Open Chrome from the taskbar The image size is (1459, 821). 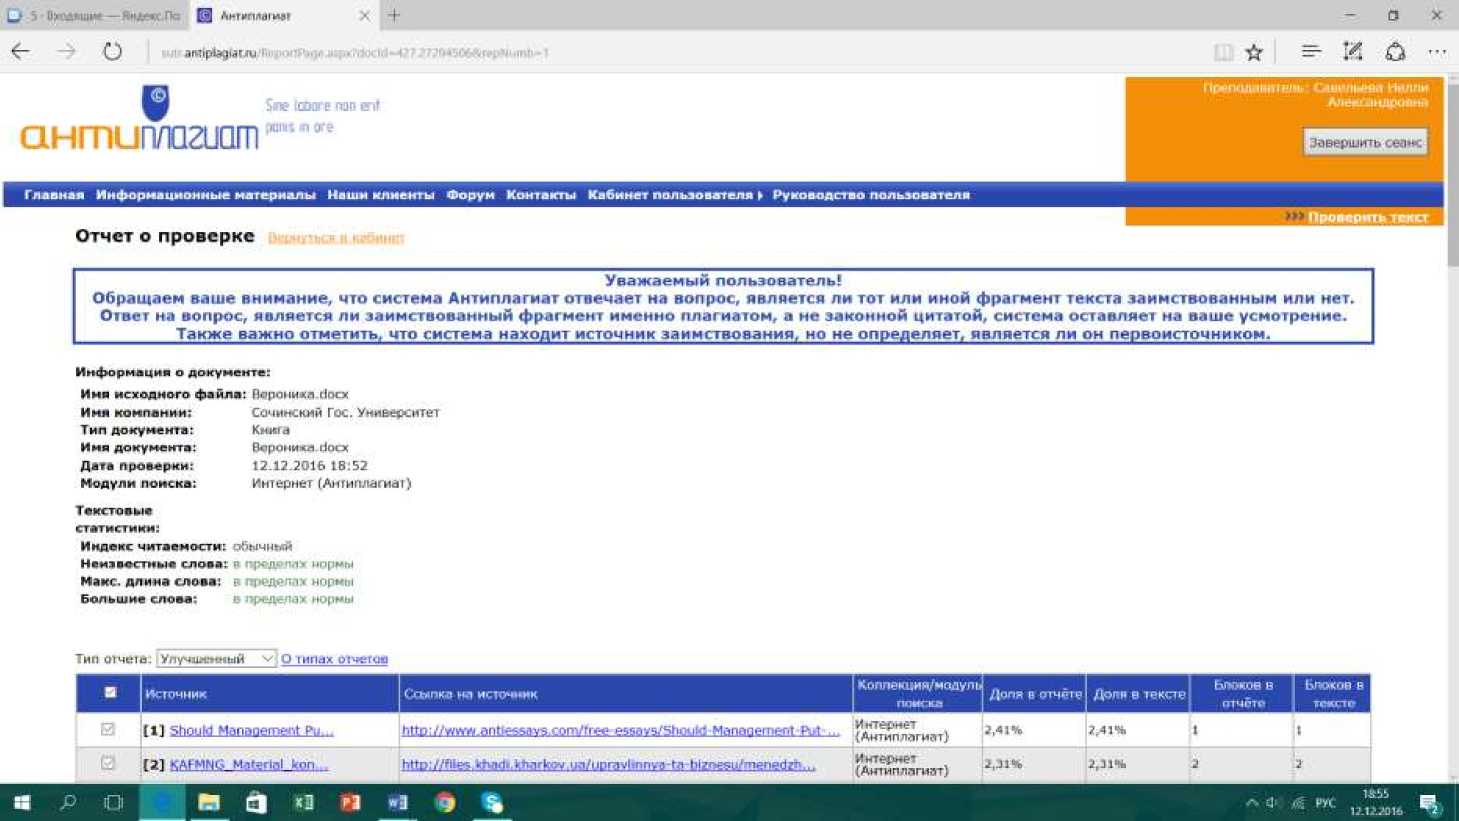[444, 802]
